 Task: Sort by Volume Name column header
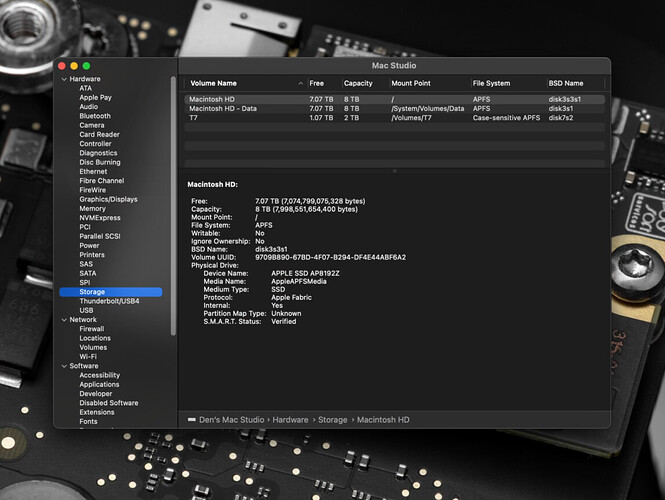click(213, 84)
